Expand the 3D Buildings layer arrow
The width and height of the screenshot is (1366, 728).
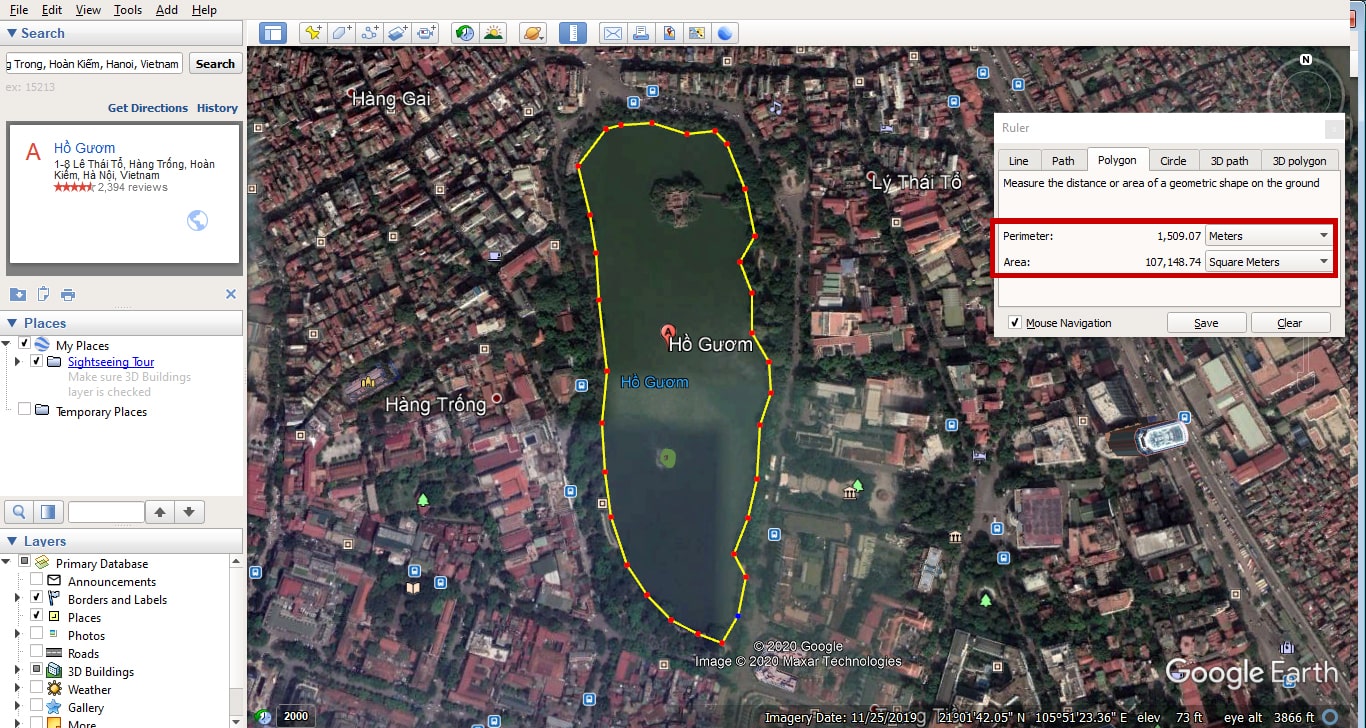coord(17,670)
